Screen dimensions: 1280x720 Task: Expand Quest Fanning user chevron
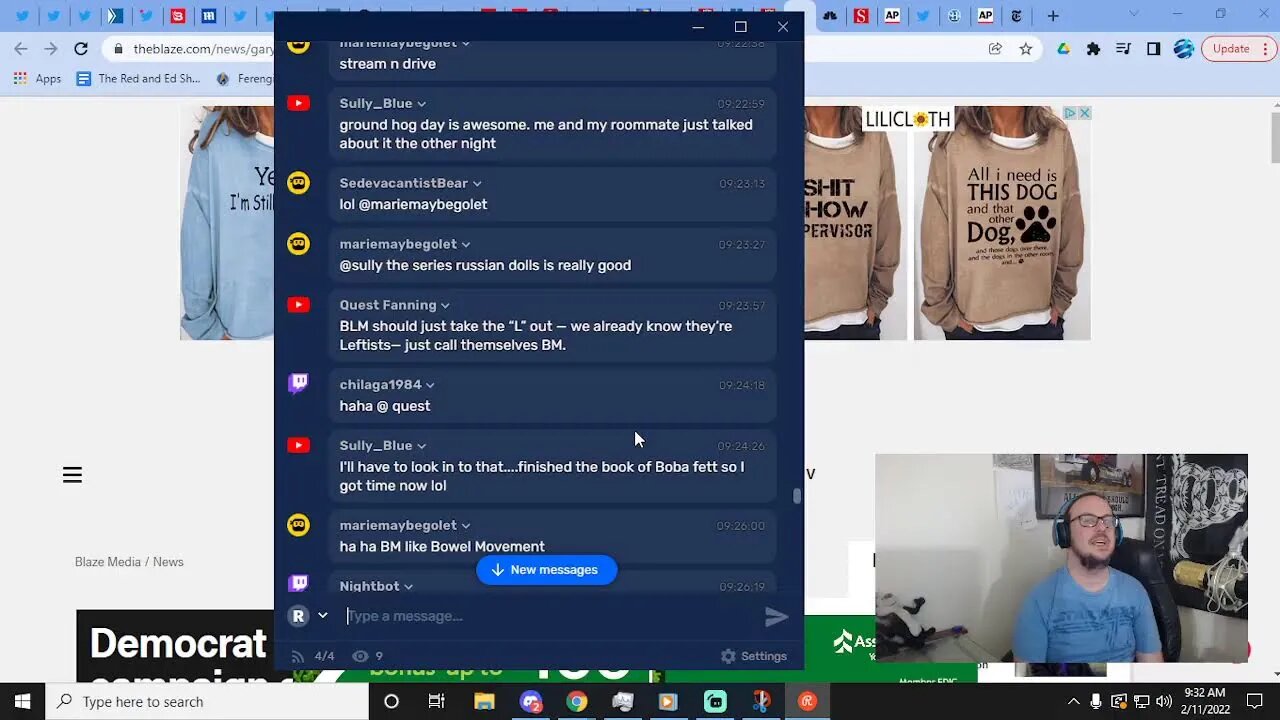click(445, 306)
